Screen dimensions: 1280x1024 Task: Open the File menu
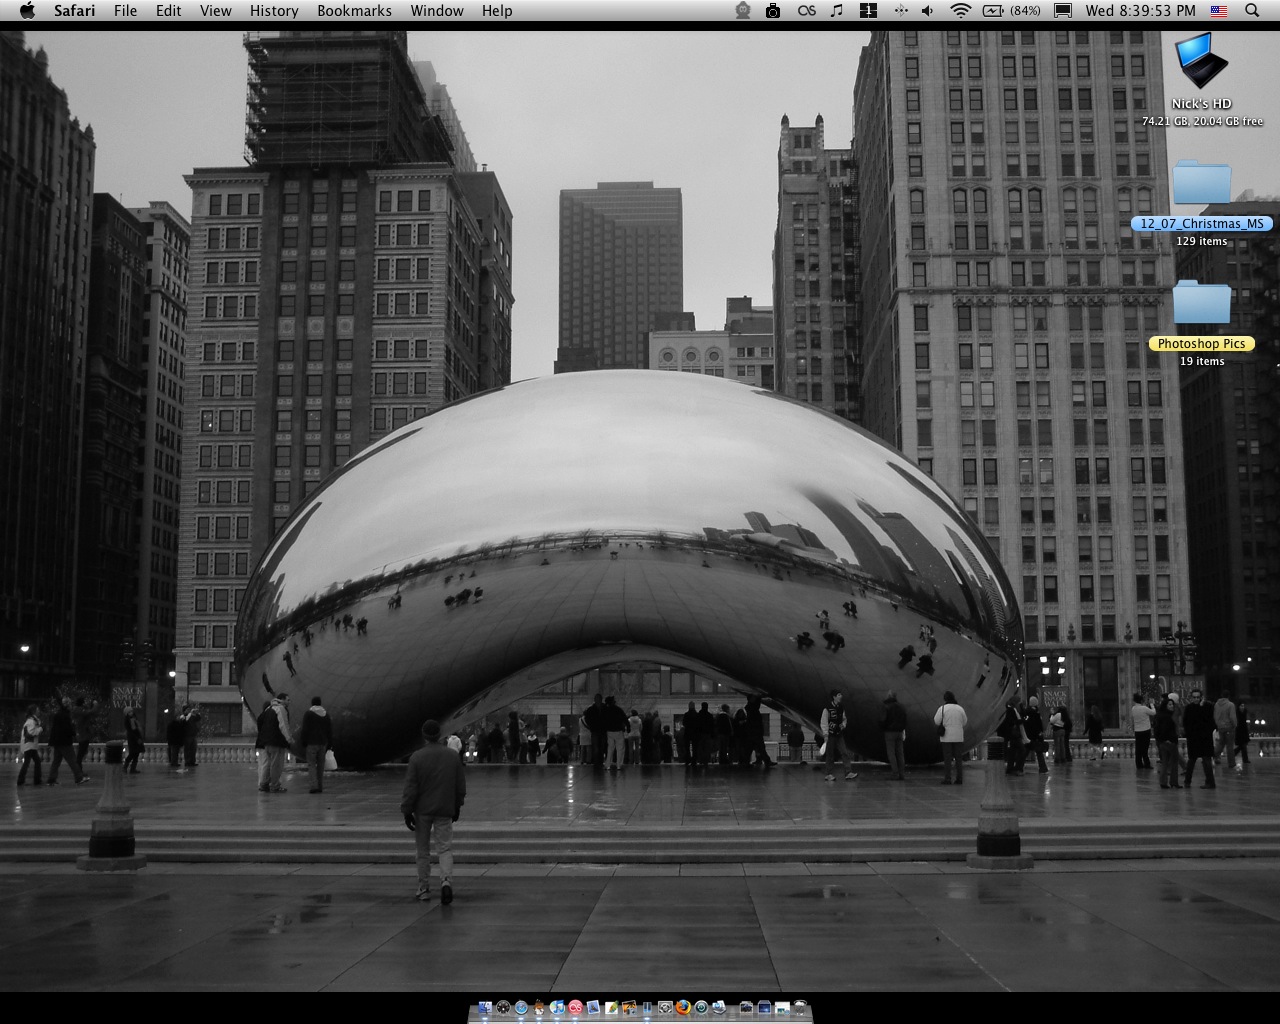(125, 10)
